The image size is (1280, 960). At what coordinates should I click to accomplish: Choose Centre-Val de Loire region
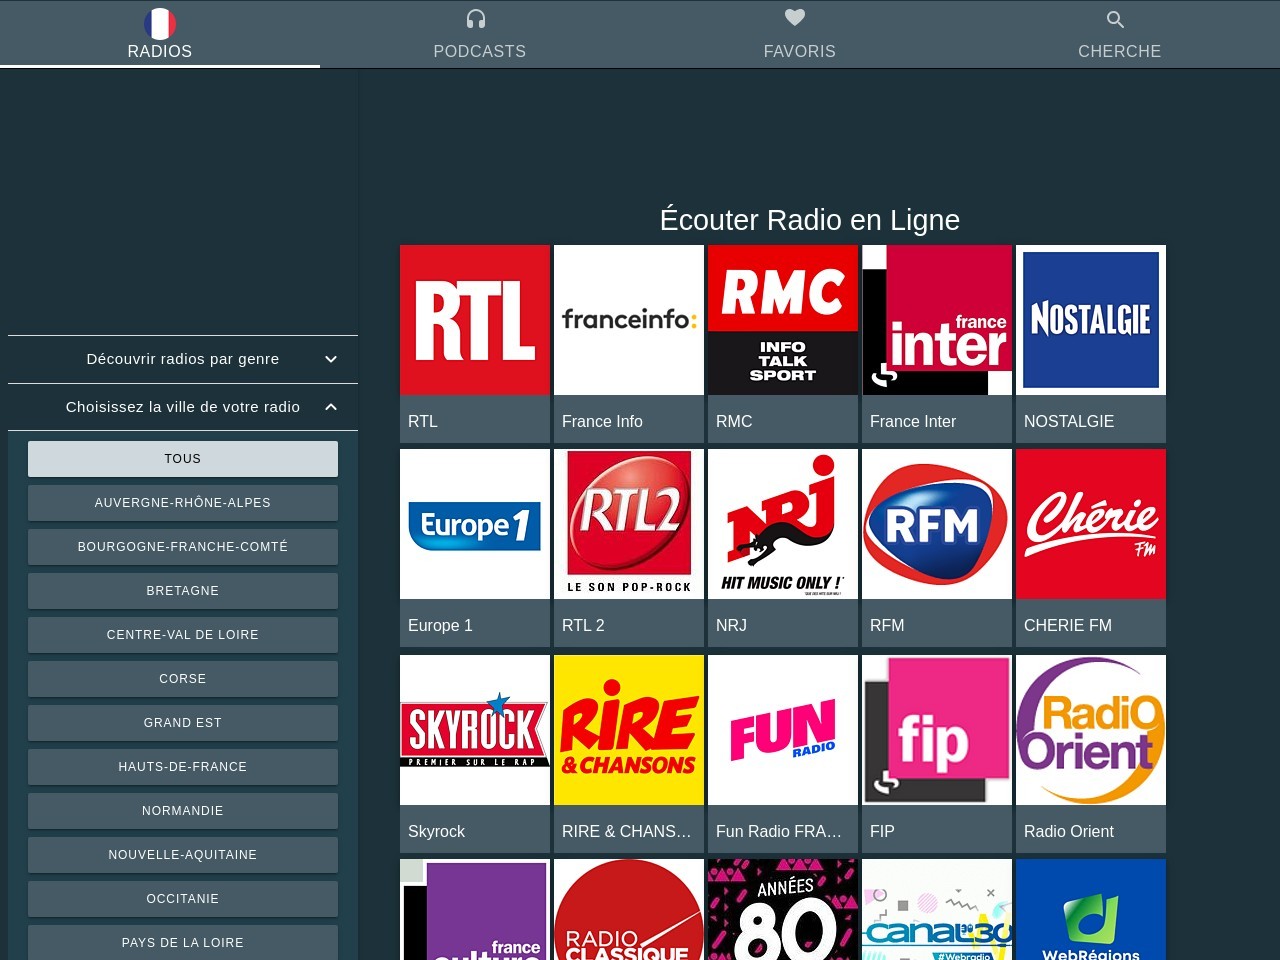[183, 635]
